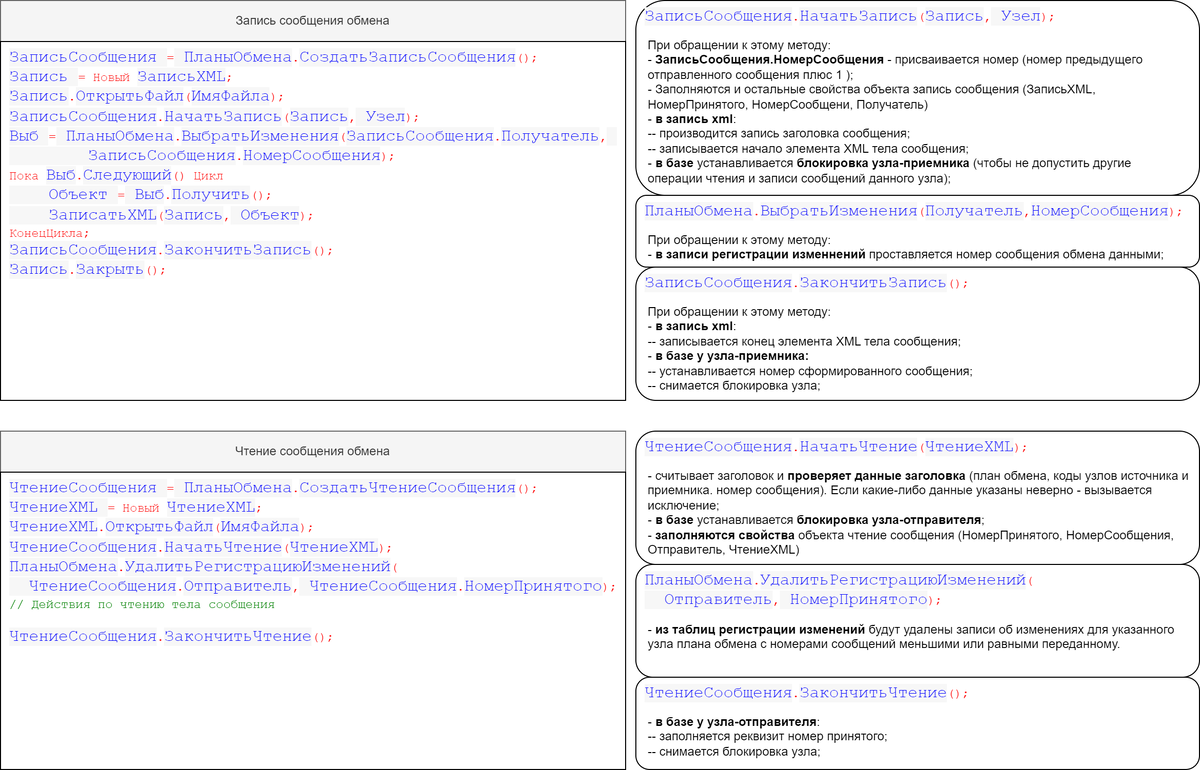Click the code line with 'СоздатьЗаписьСообщения()'
The width and height of the screenshot is (1200, 770).
coord(273,57)
